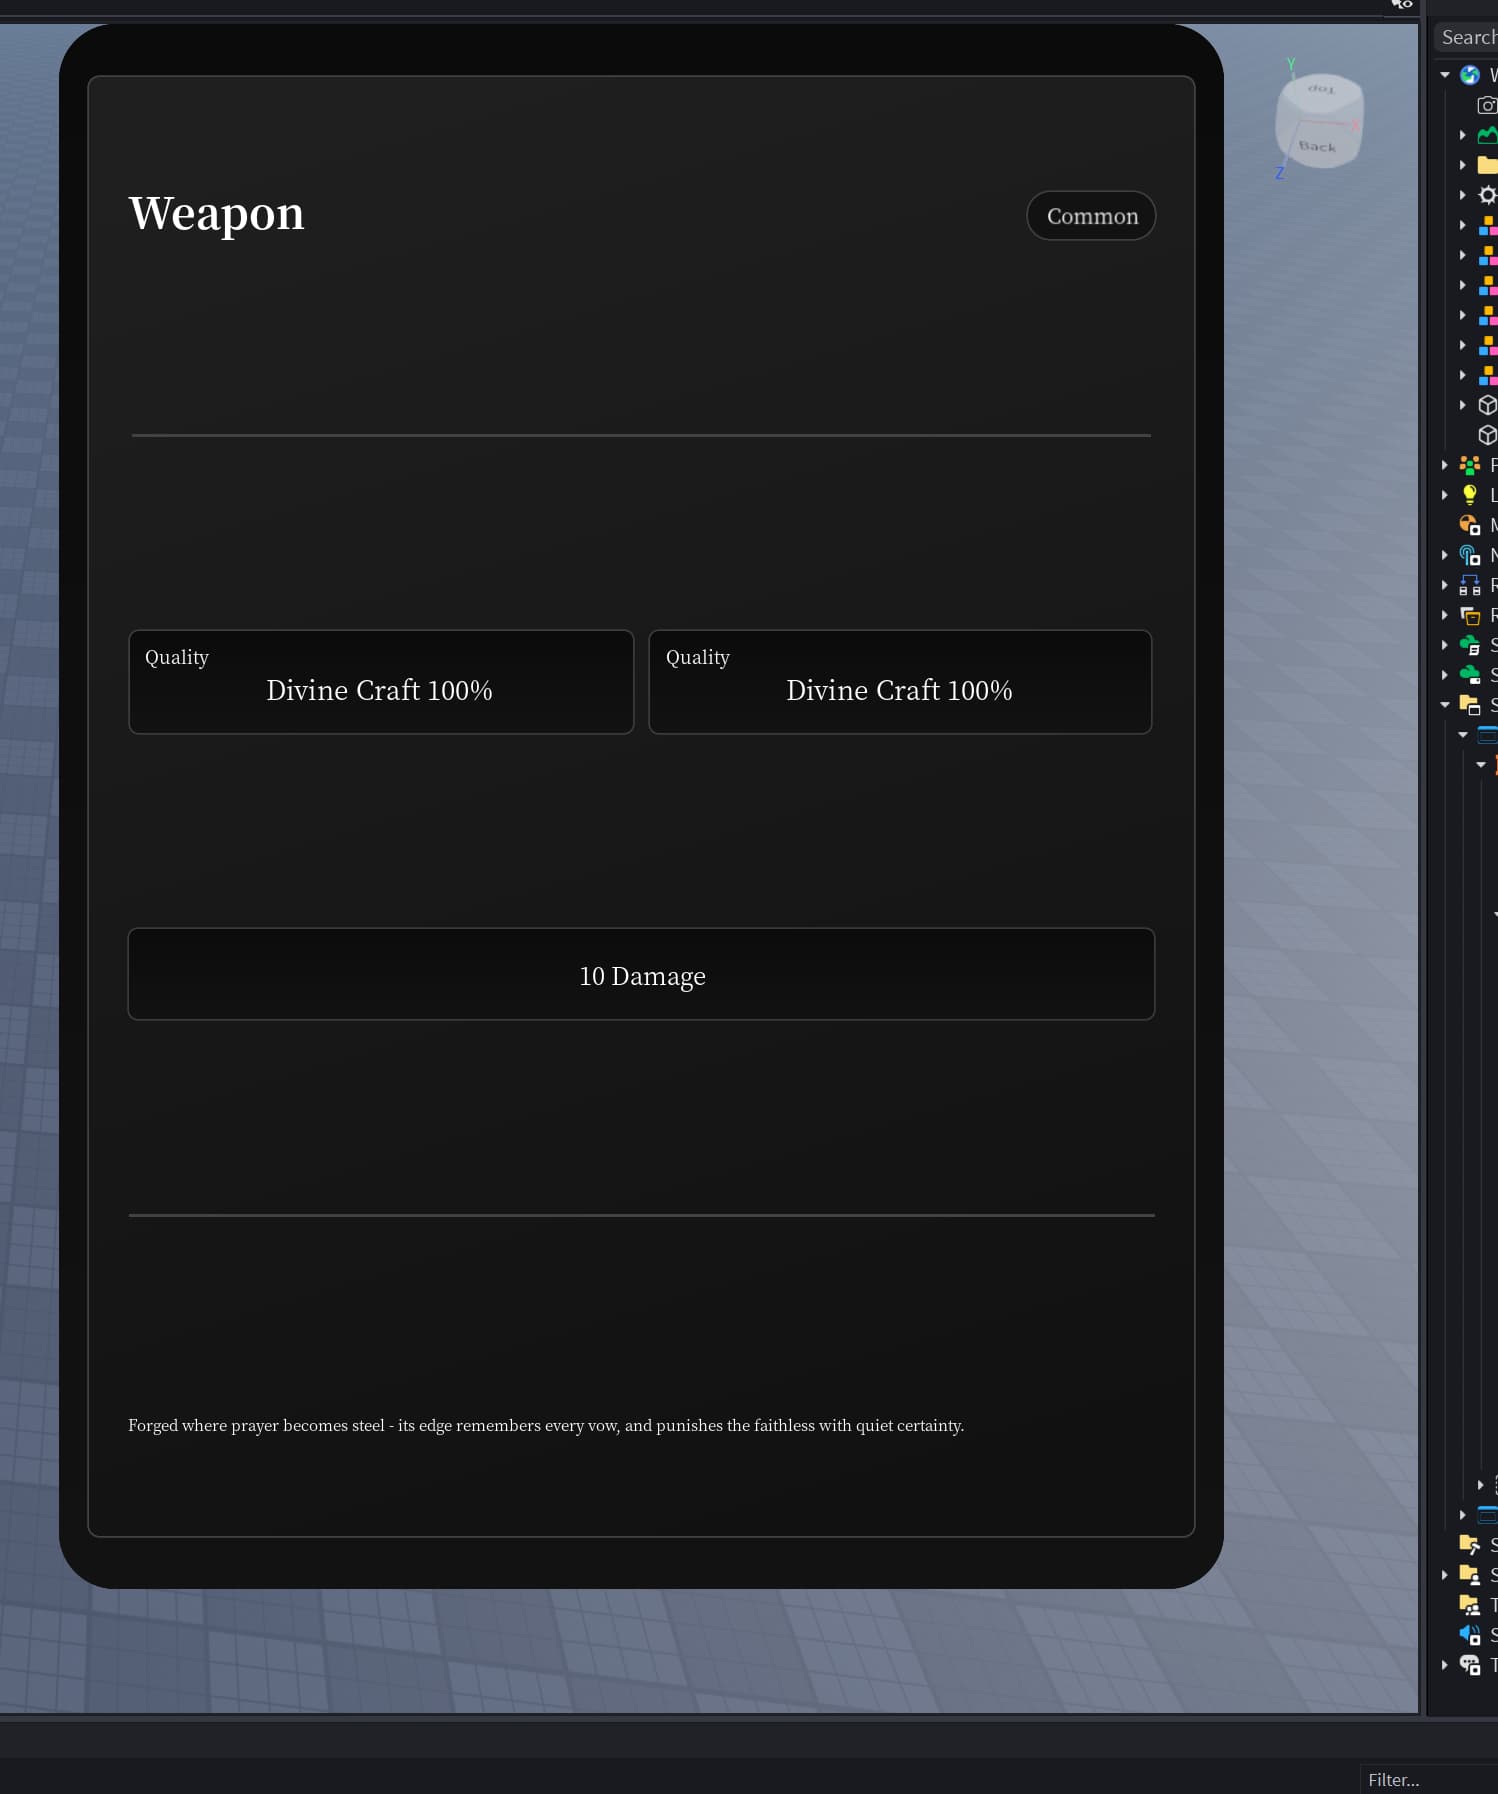Click the Explorer Search field
The image size is (1498, 1794).
click(1466, 37)
